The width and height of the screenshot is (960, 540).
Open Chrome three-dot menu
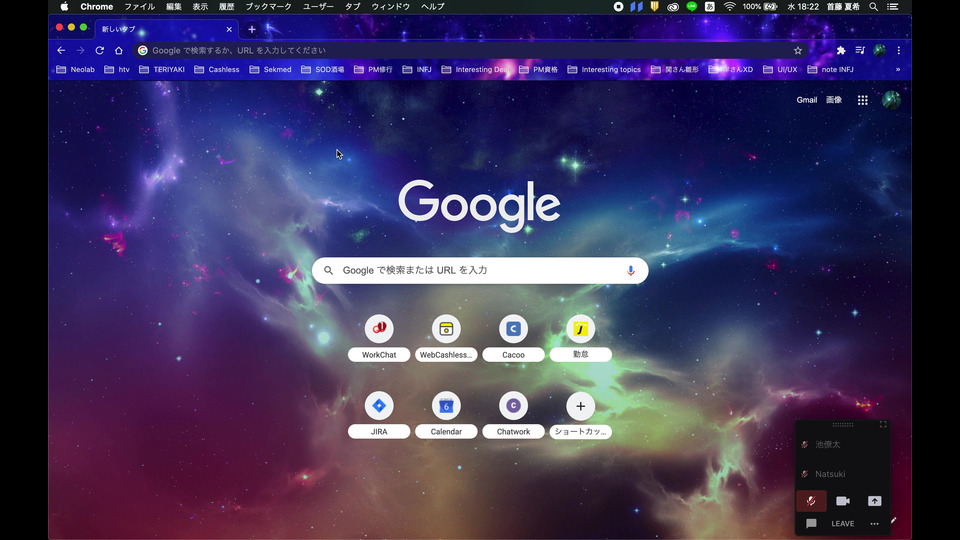pos(899,51)
